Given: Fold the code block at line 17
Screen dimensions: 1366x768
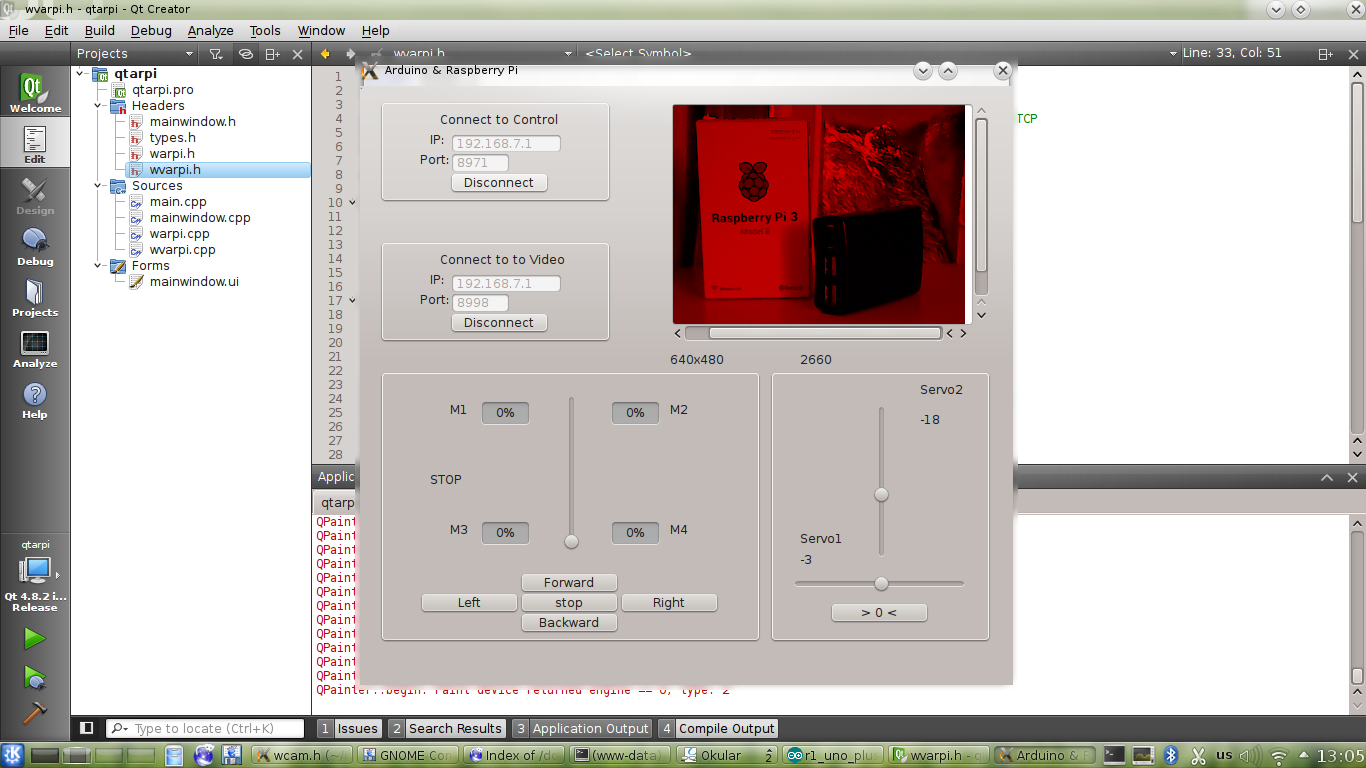Looking at the screenshot, I should (352, 300).
